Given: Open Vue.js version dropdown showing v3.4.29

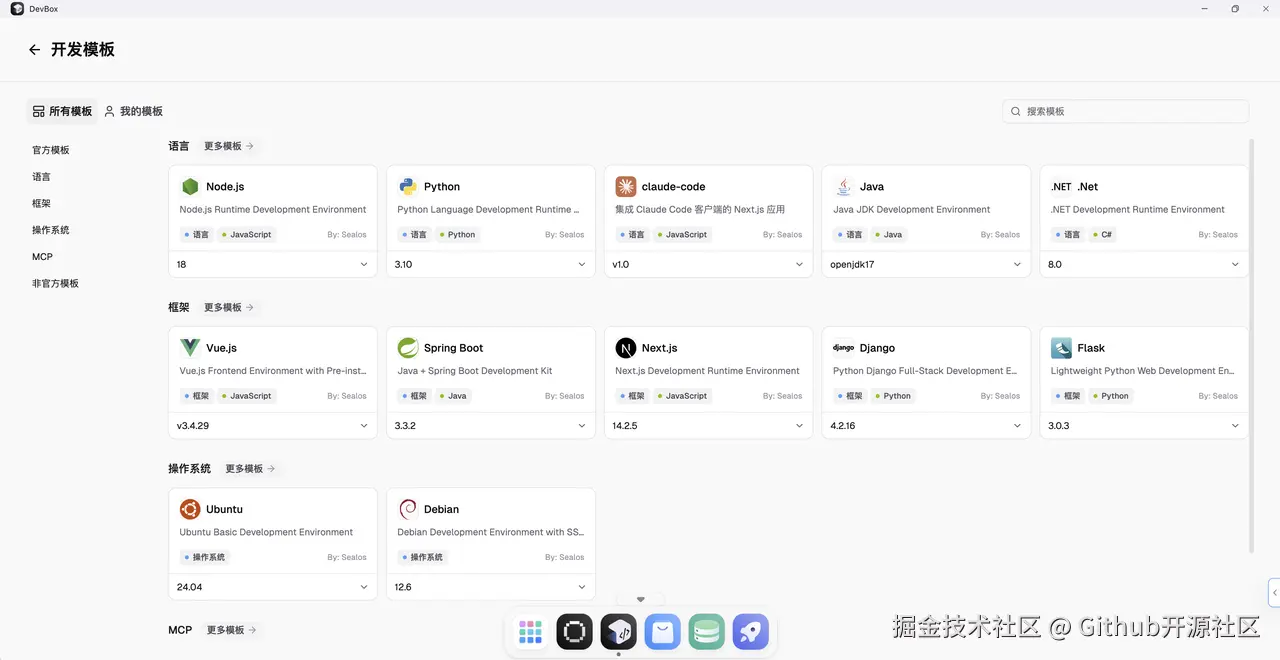Looking at the screenshot, I should (x=273, y=426).
